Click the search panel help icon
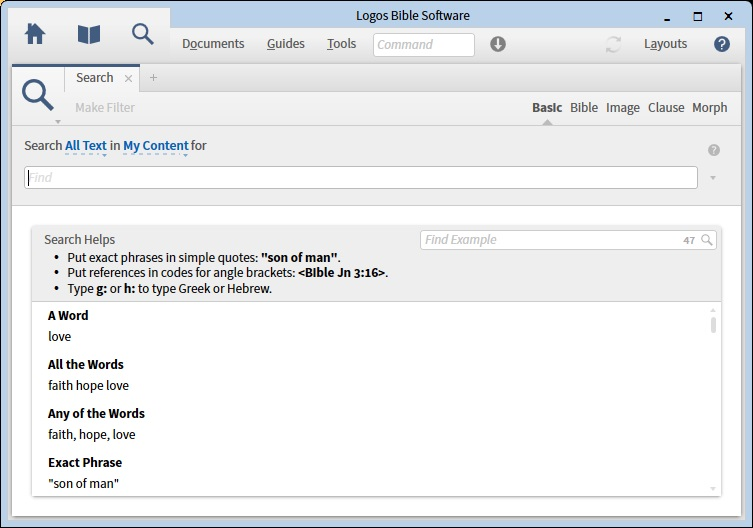This screenshot has height=528, width=753. click(x=714, y=150)
